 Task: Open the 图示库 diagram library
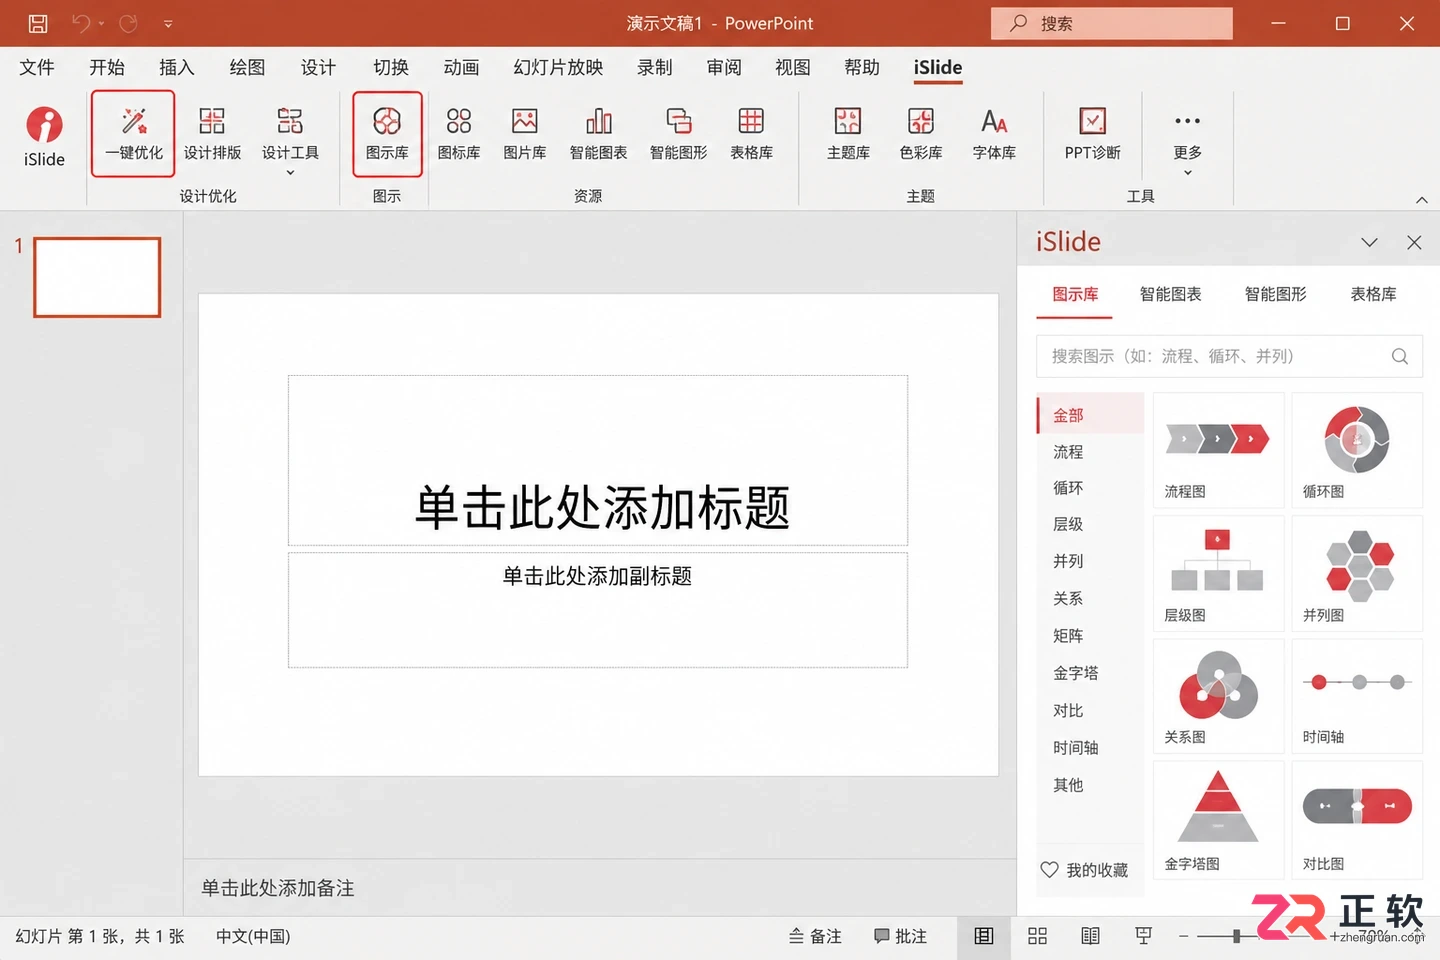[x=387, y=134]
